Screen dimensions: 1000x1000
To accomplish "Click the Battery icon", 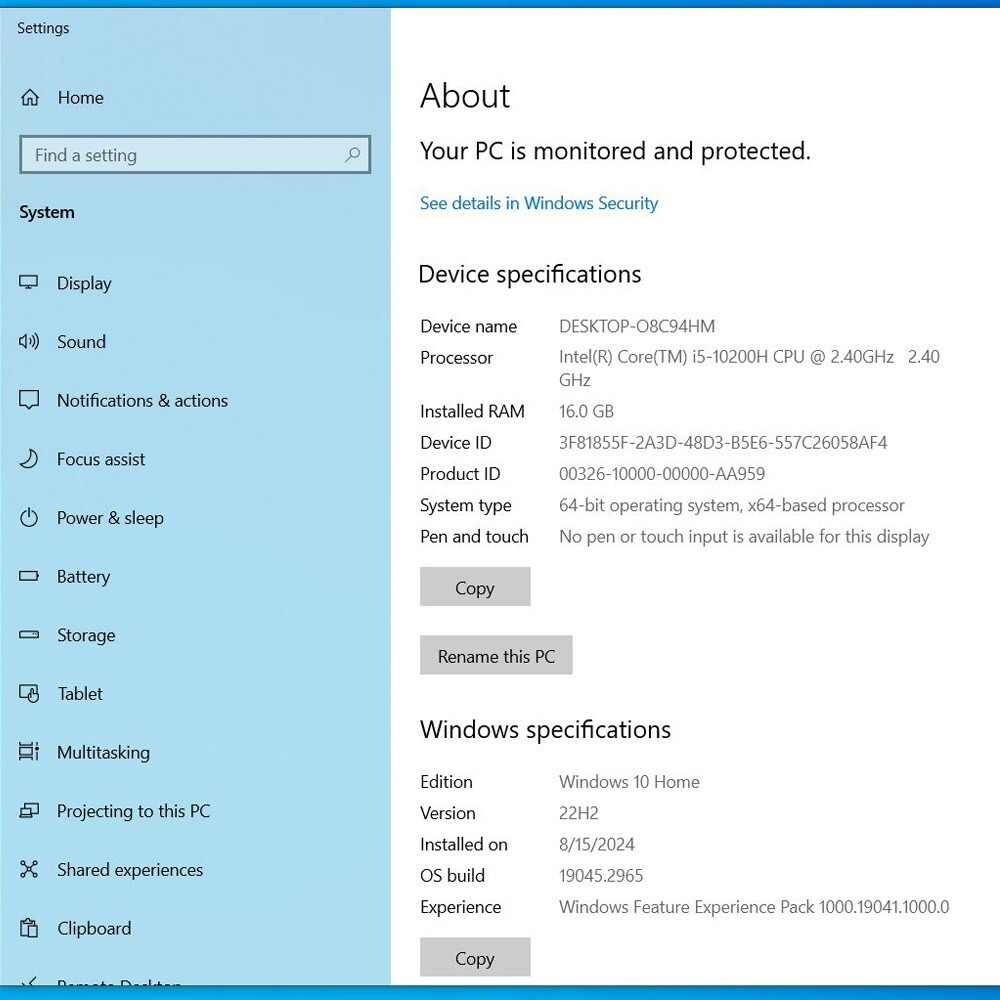I will pyautogui.click(x=29, y=576).
